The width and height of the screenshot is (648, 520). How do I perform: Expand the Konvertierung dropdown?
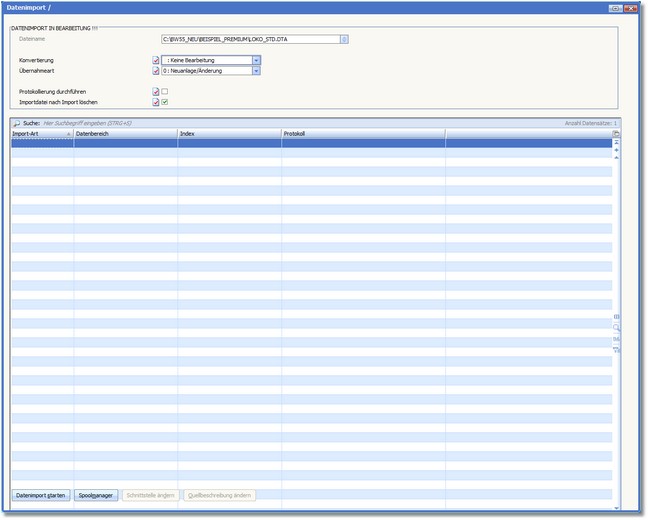[256, 60]
